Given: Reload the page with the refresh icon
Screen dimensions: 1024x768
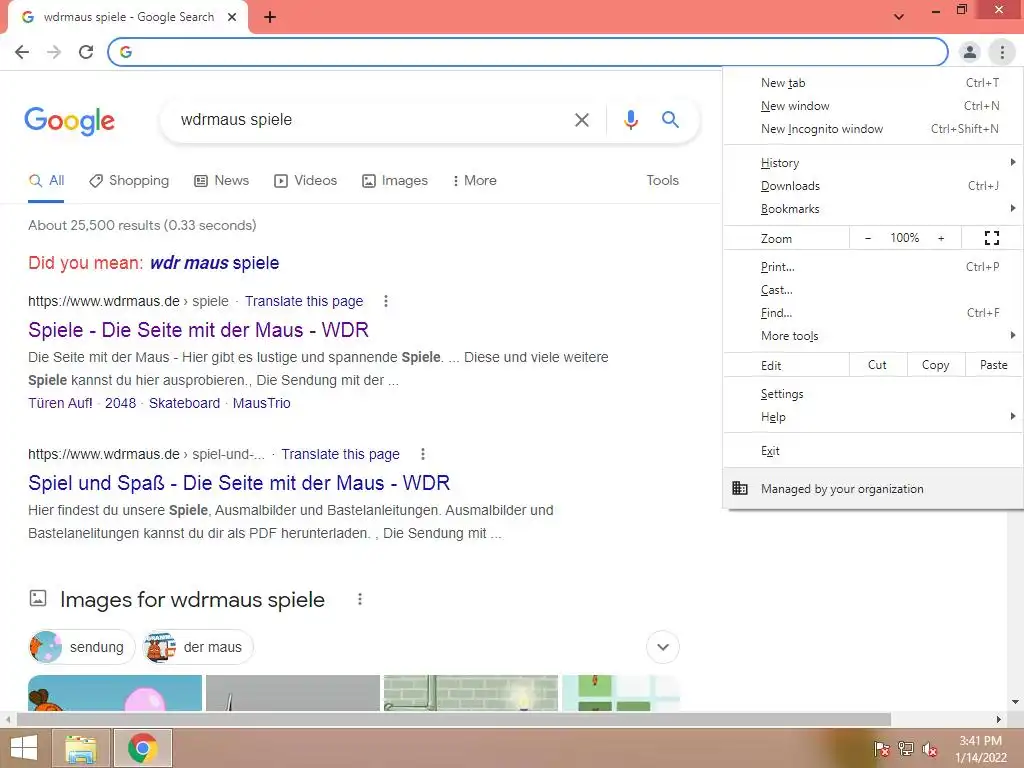Looking at the screenshot, I should click(x=86, y=52).
